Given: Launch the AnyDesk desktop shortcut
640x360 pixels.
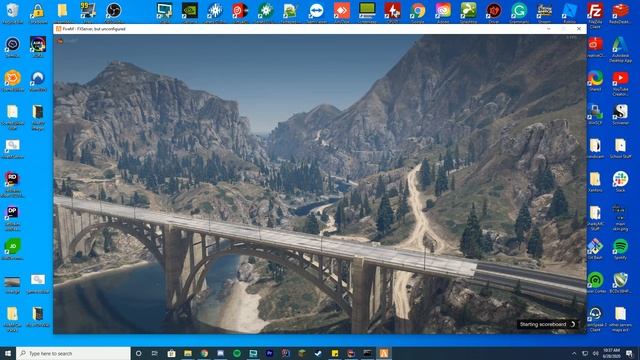Looking at the screenshot, I should coord(342,11).
